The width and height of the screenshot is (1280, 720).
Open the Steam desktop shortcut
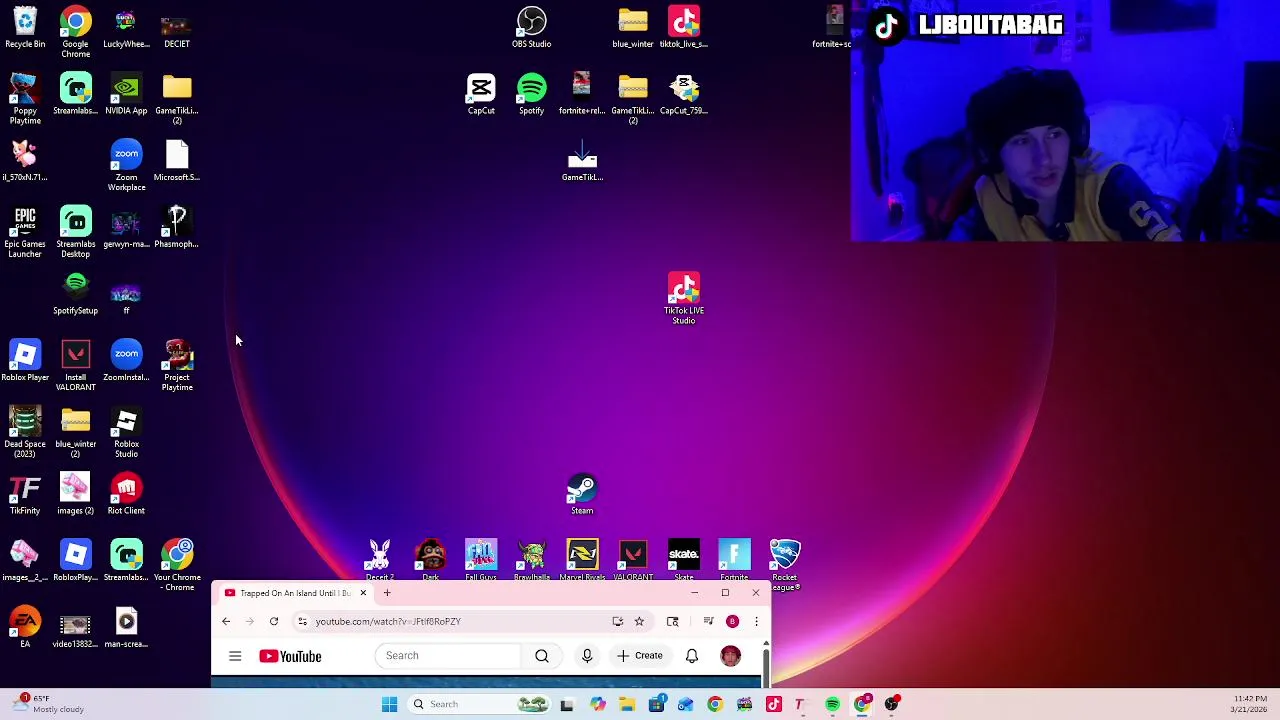coord(582,495)
